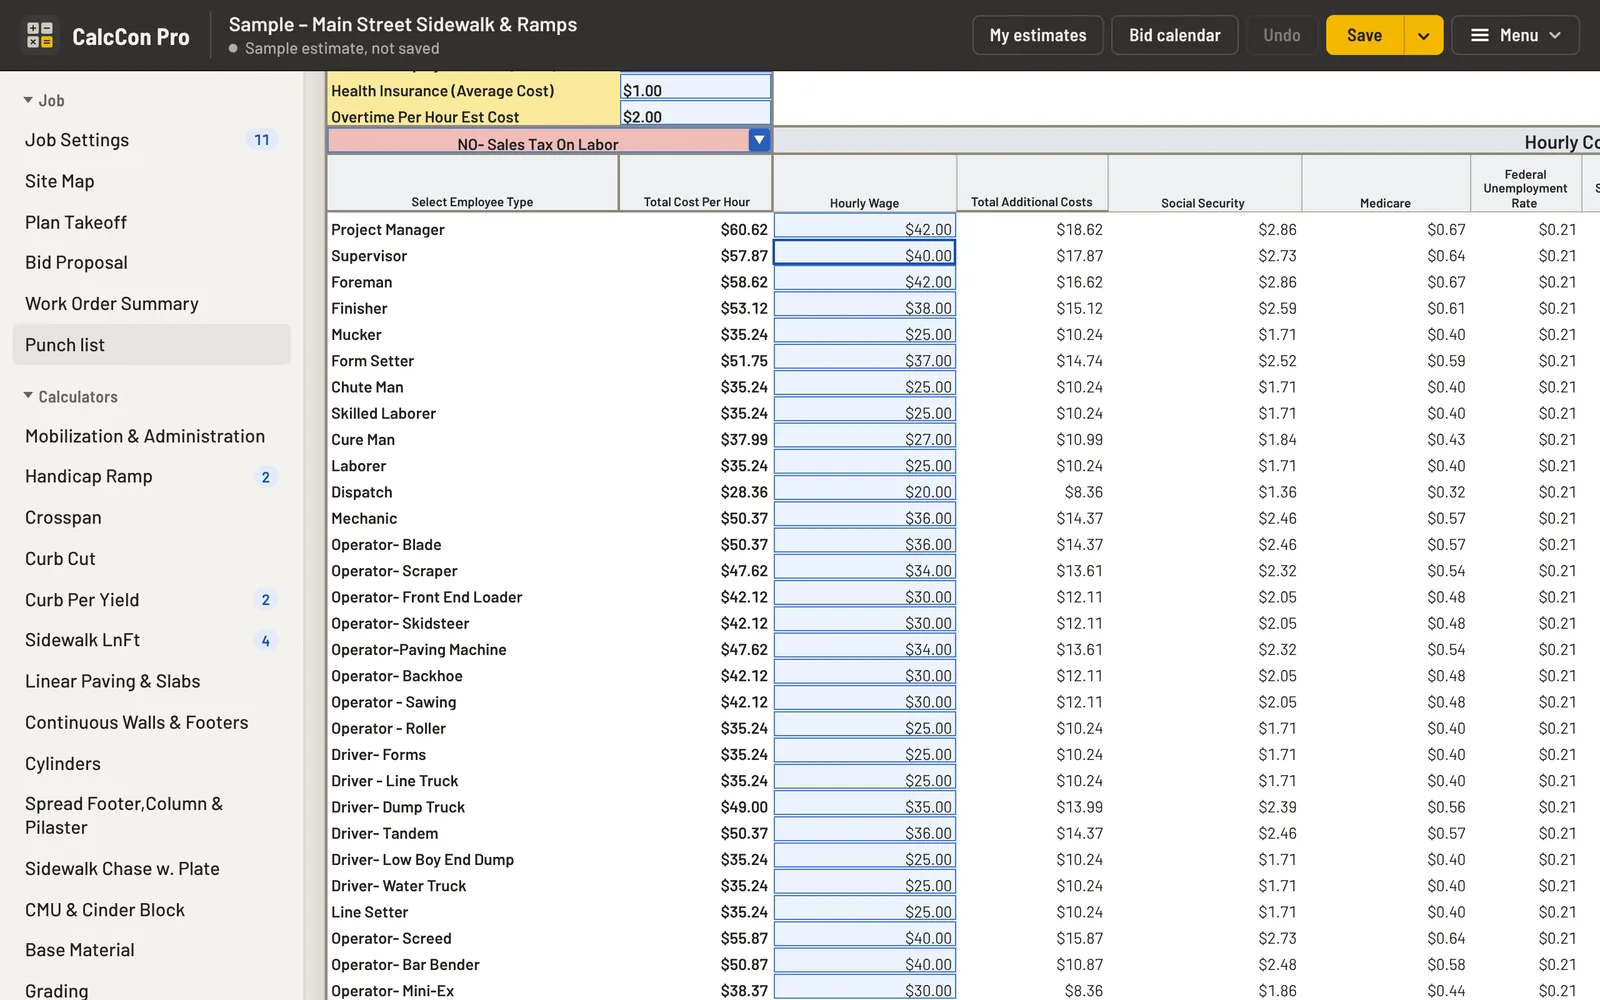Open Linear Paving & Slabs calculator

[x=152, y=681]
